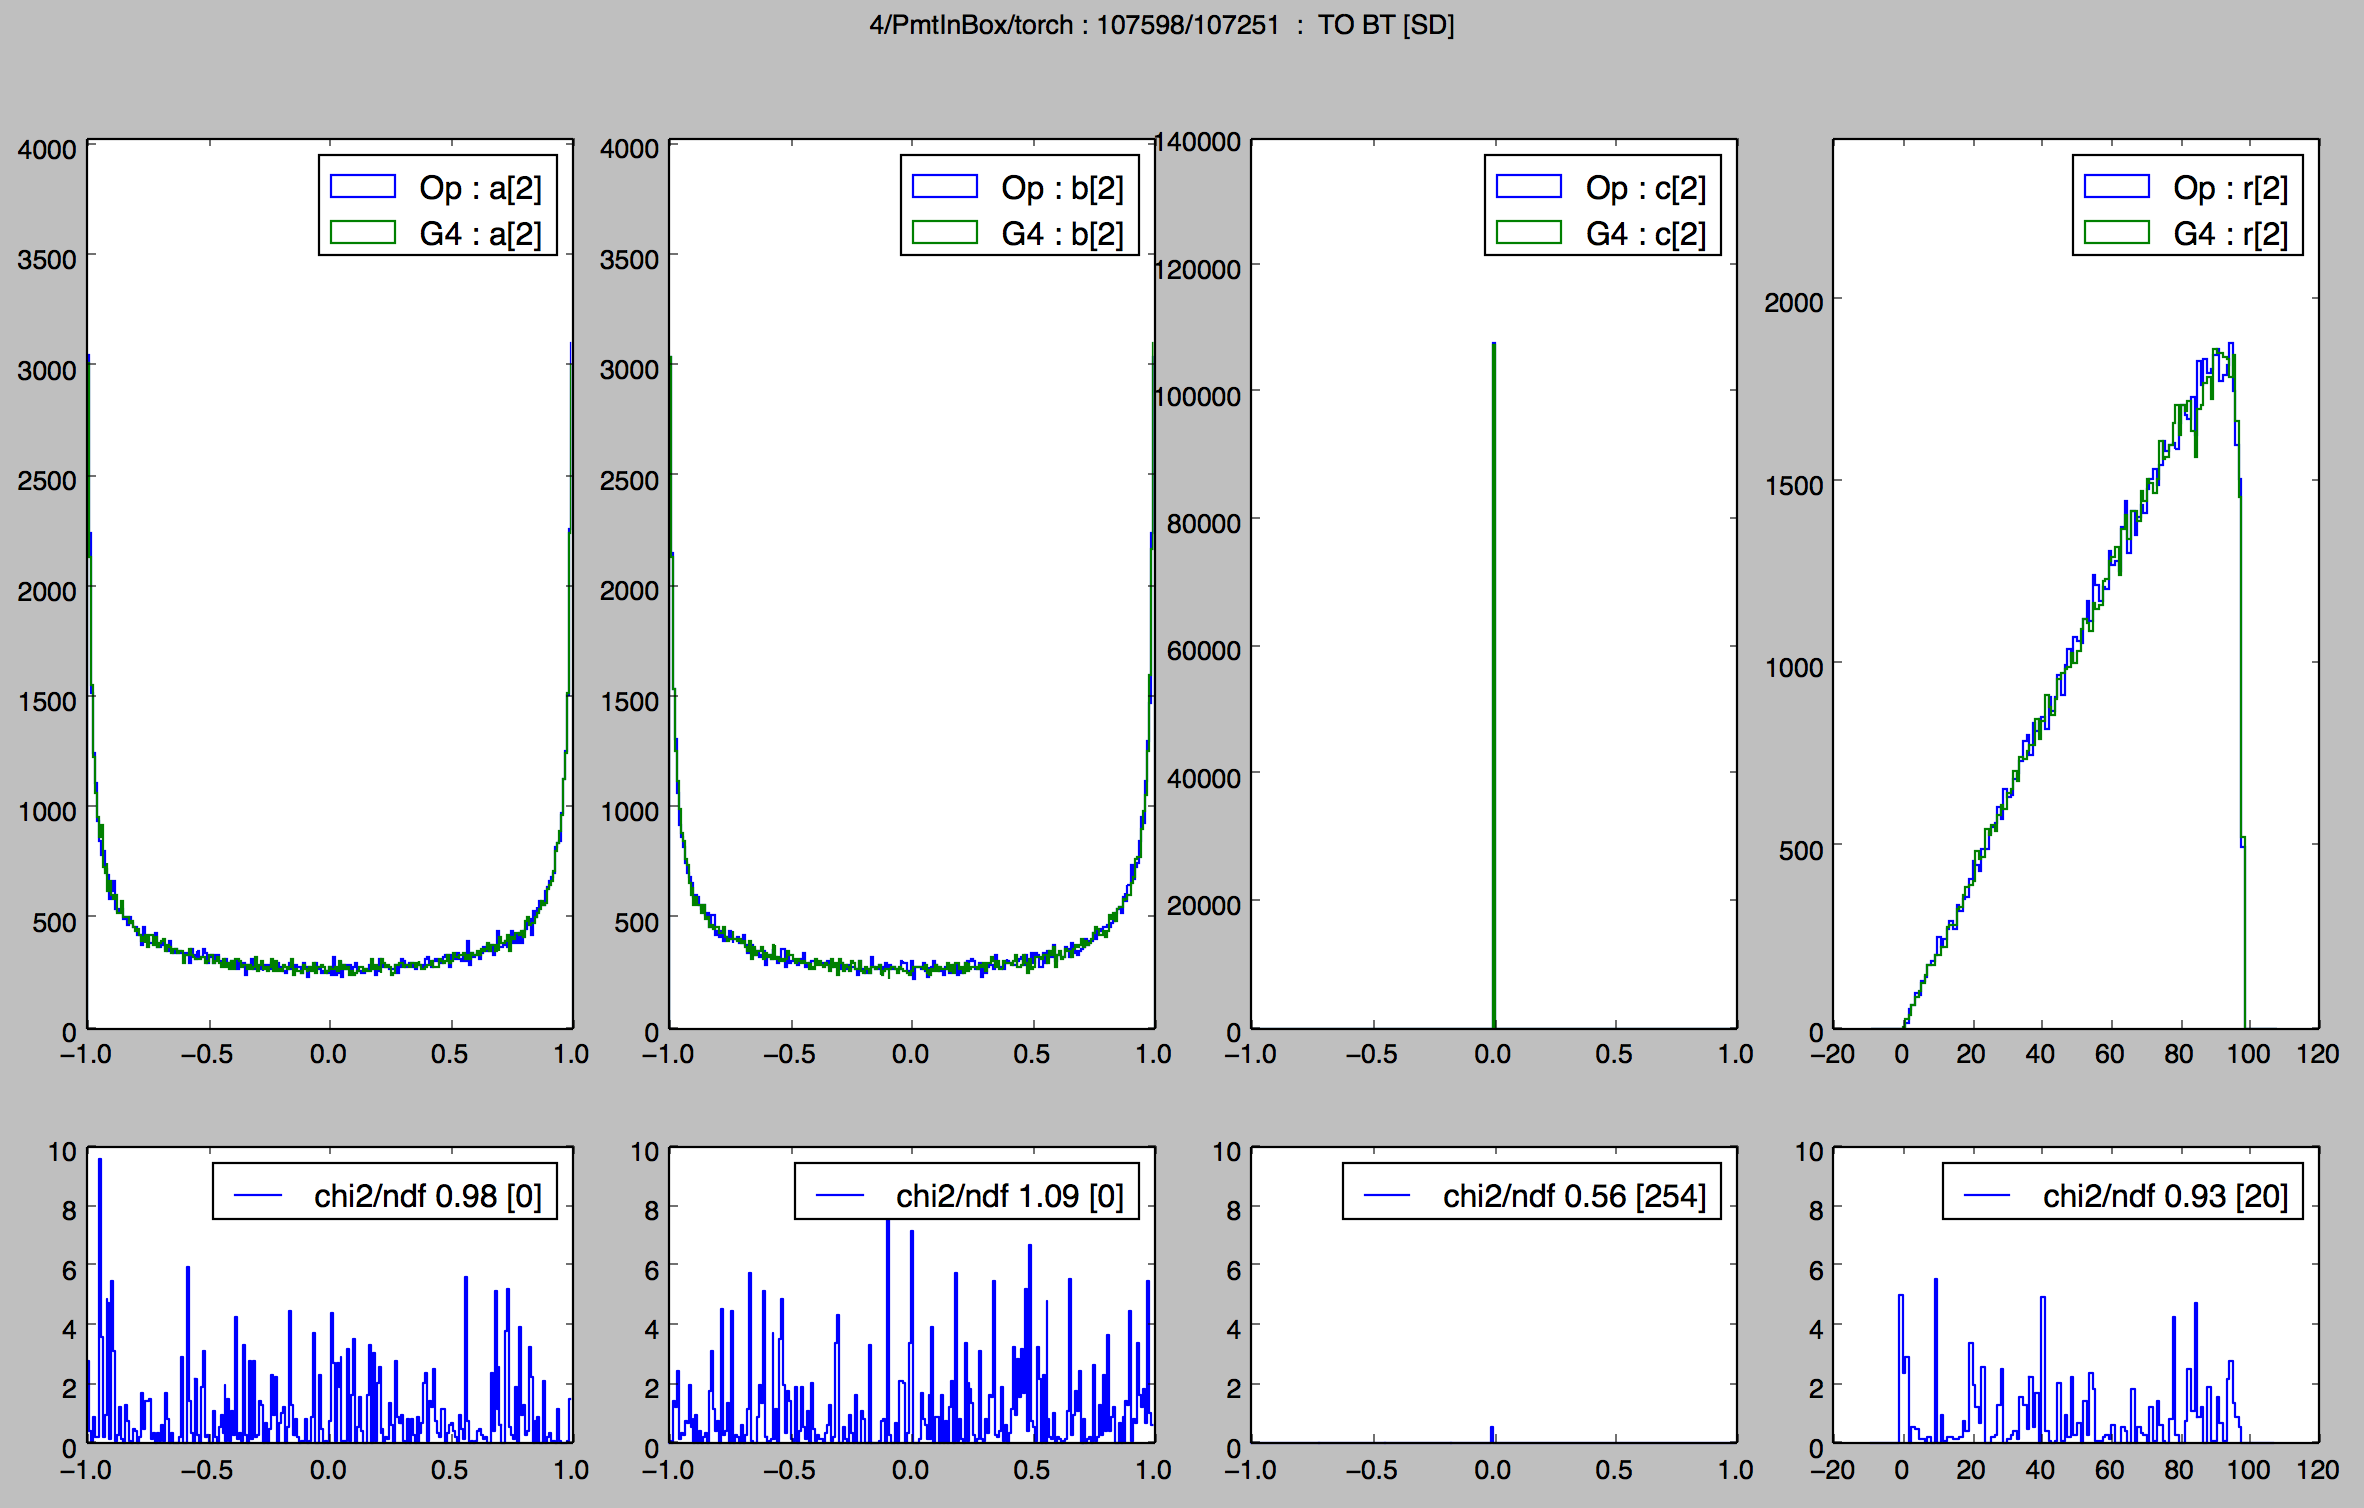2364x1508 pixels.
Task: Click the green swatch beside 'G4 : a[2]'
Action: click(x=363, y=232)
